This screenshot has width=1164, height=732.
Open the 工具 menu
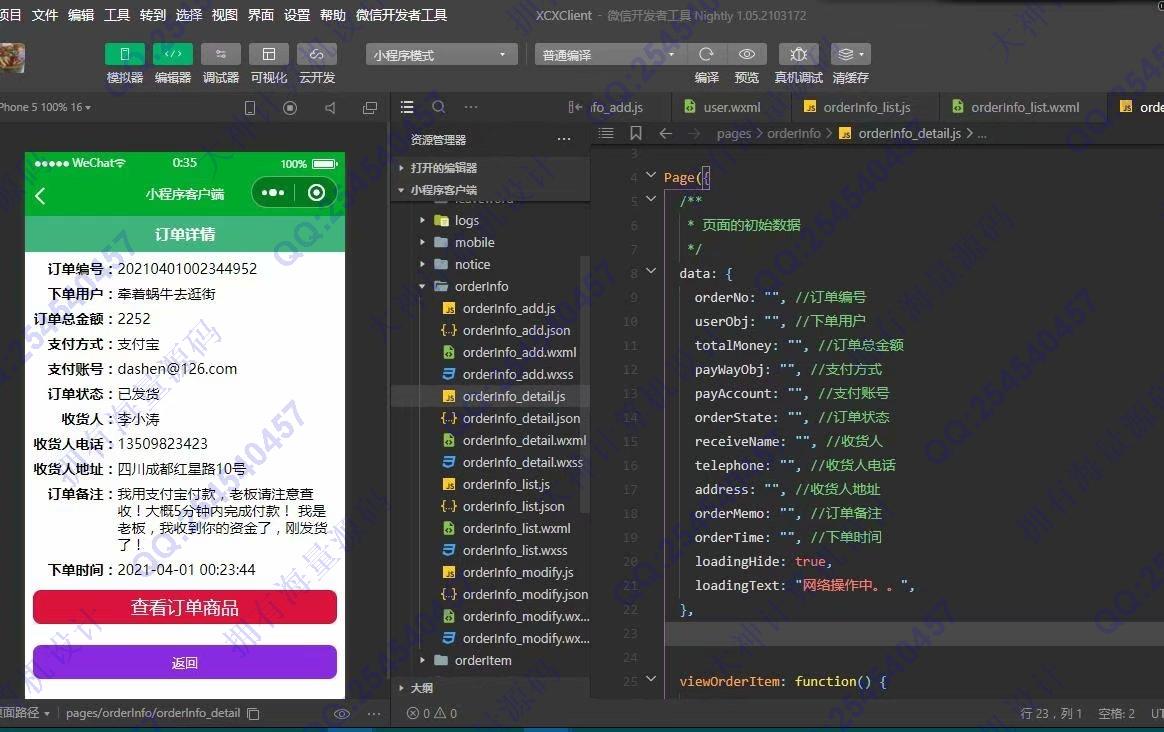[117, 15]
